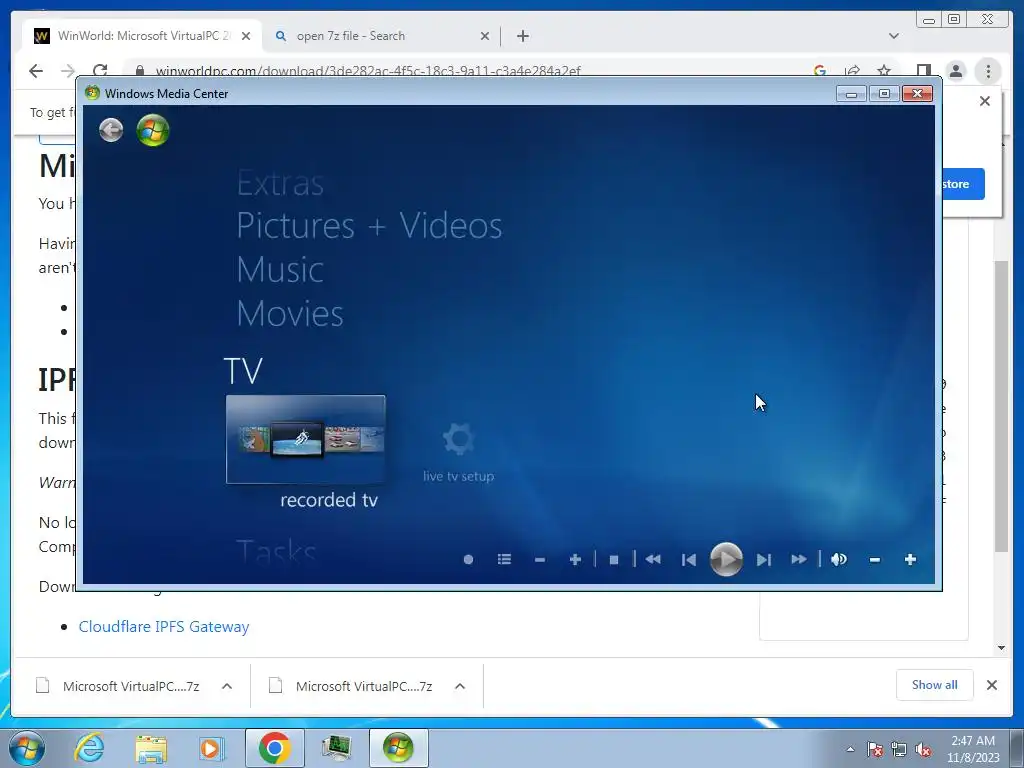This screenshot has width=1024, height=768.
Task: Channel down with the minus next to guide icon
Action: pos(539,560)
